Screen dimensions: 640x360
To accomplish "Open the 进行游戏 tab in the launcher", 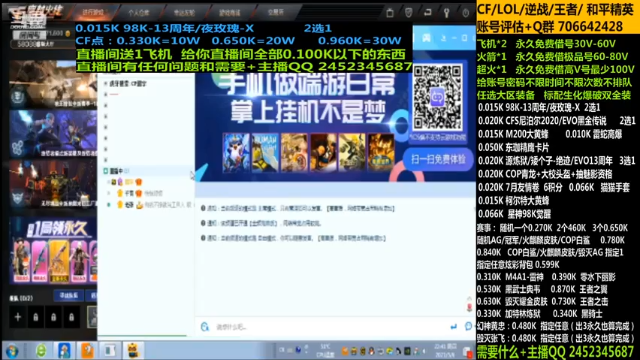I will [x=93, y=12].
